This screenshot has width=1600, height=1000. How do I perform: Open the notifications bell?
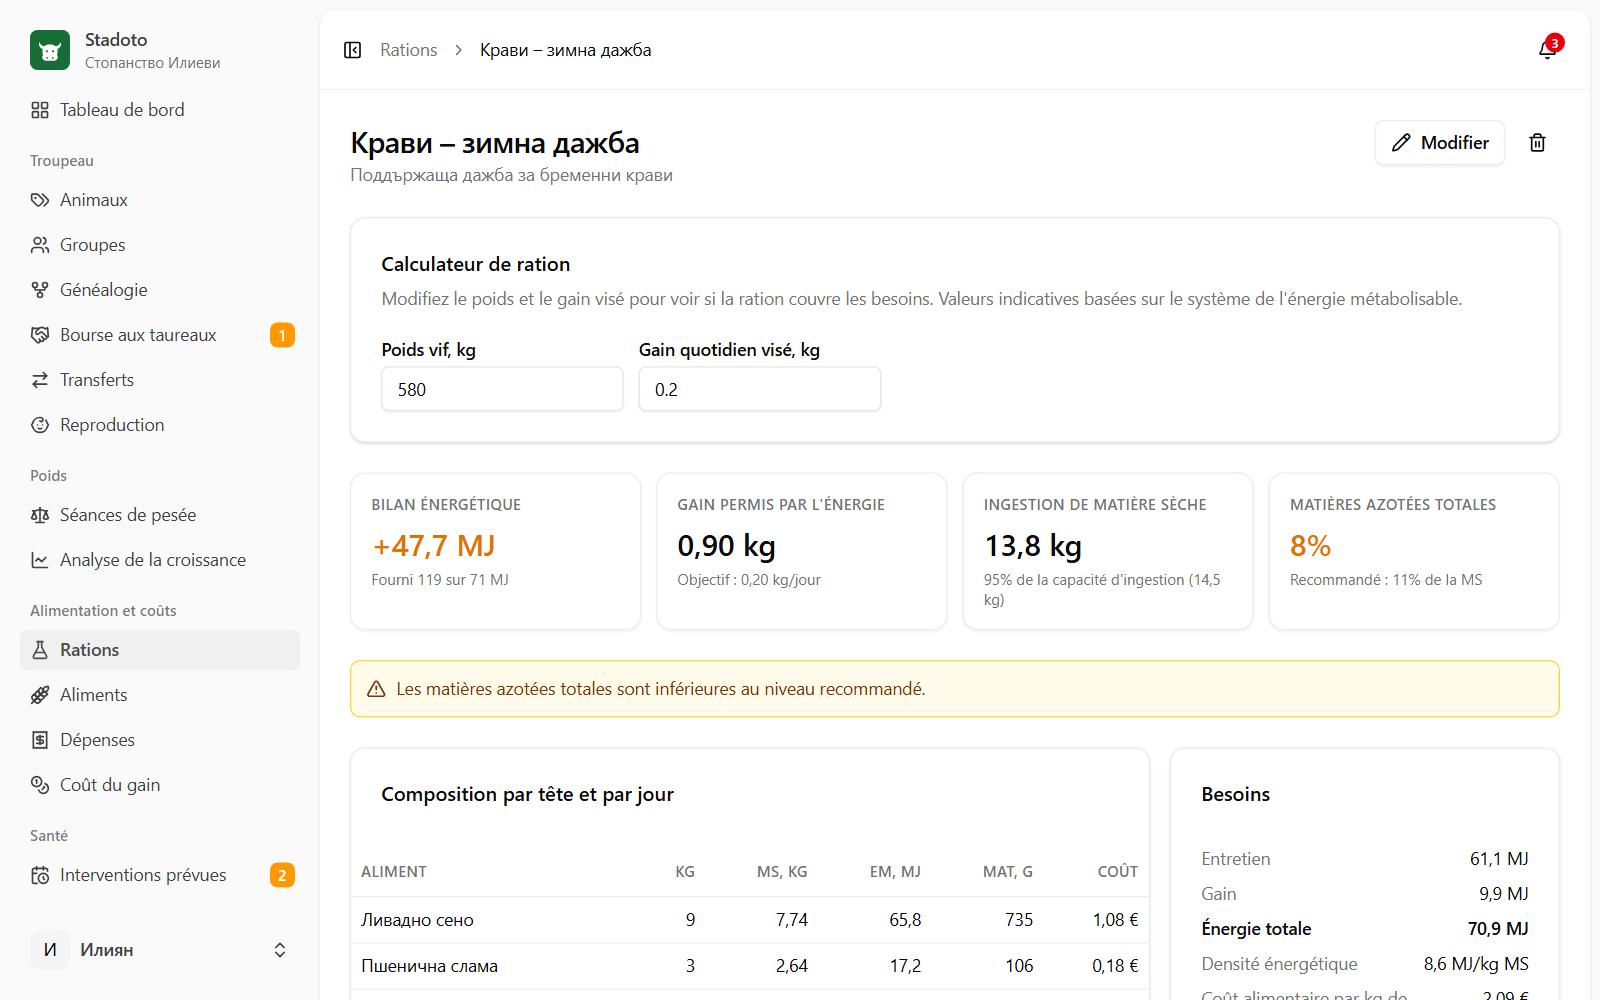(x=1547, y=50)
